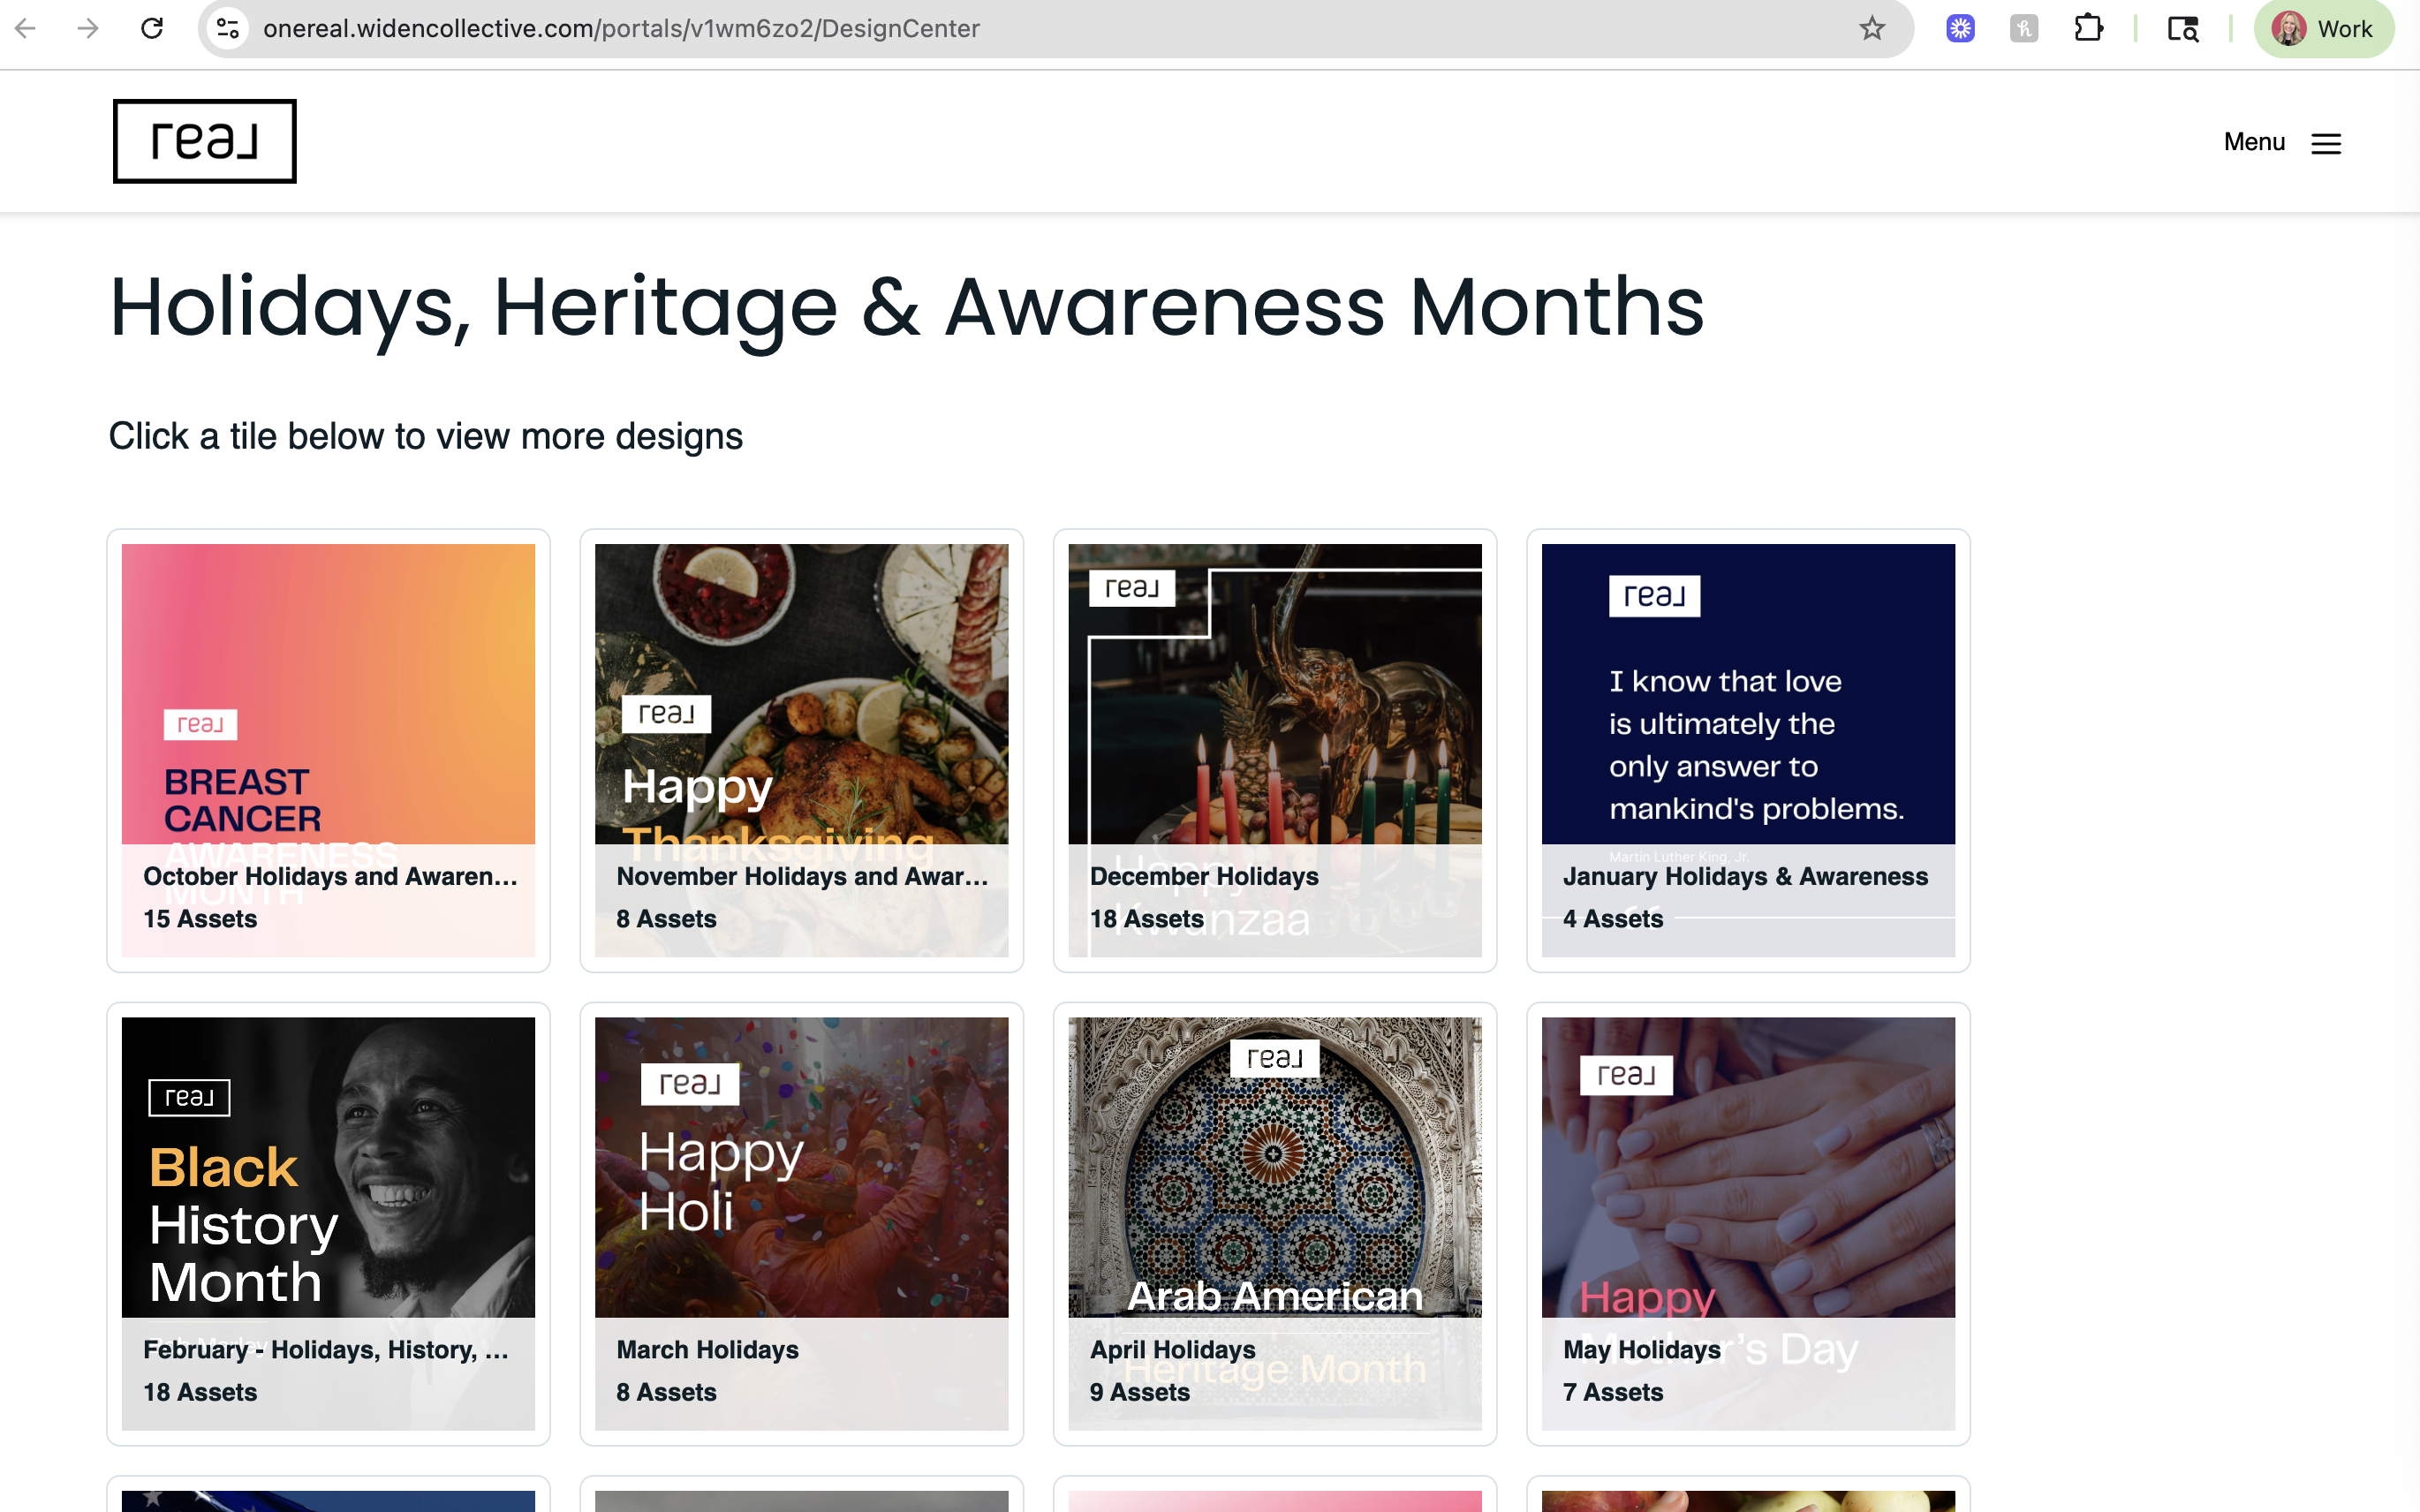Click the Real logo in the header
This screenshot has width=2420, height=1512.
point(205,141)
